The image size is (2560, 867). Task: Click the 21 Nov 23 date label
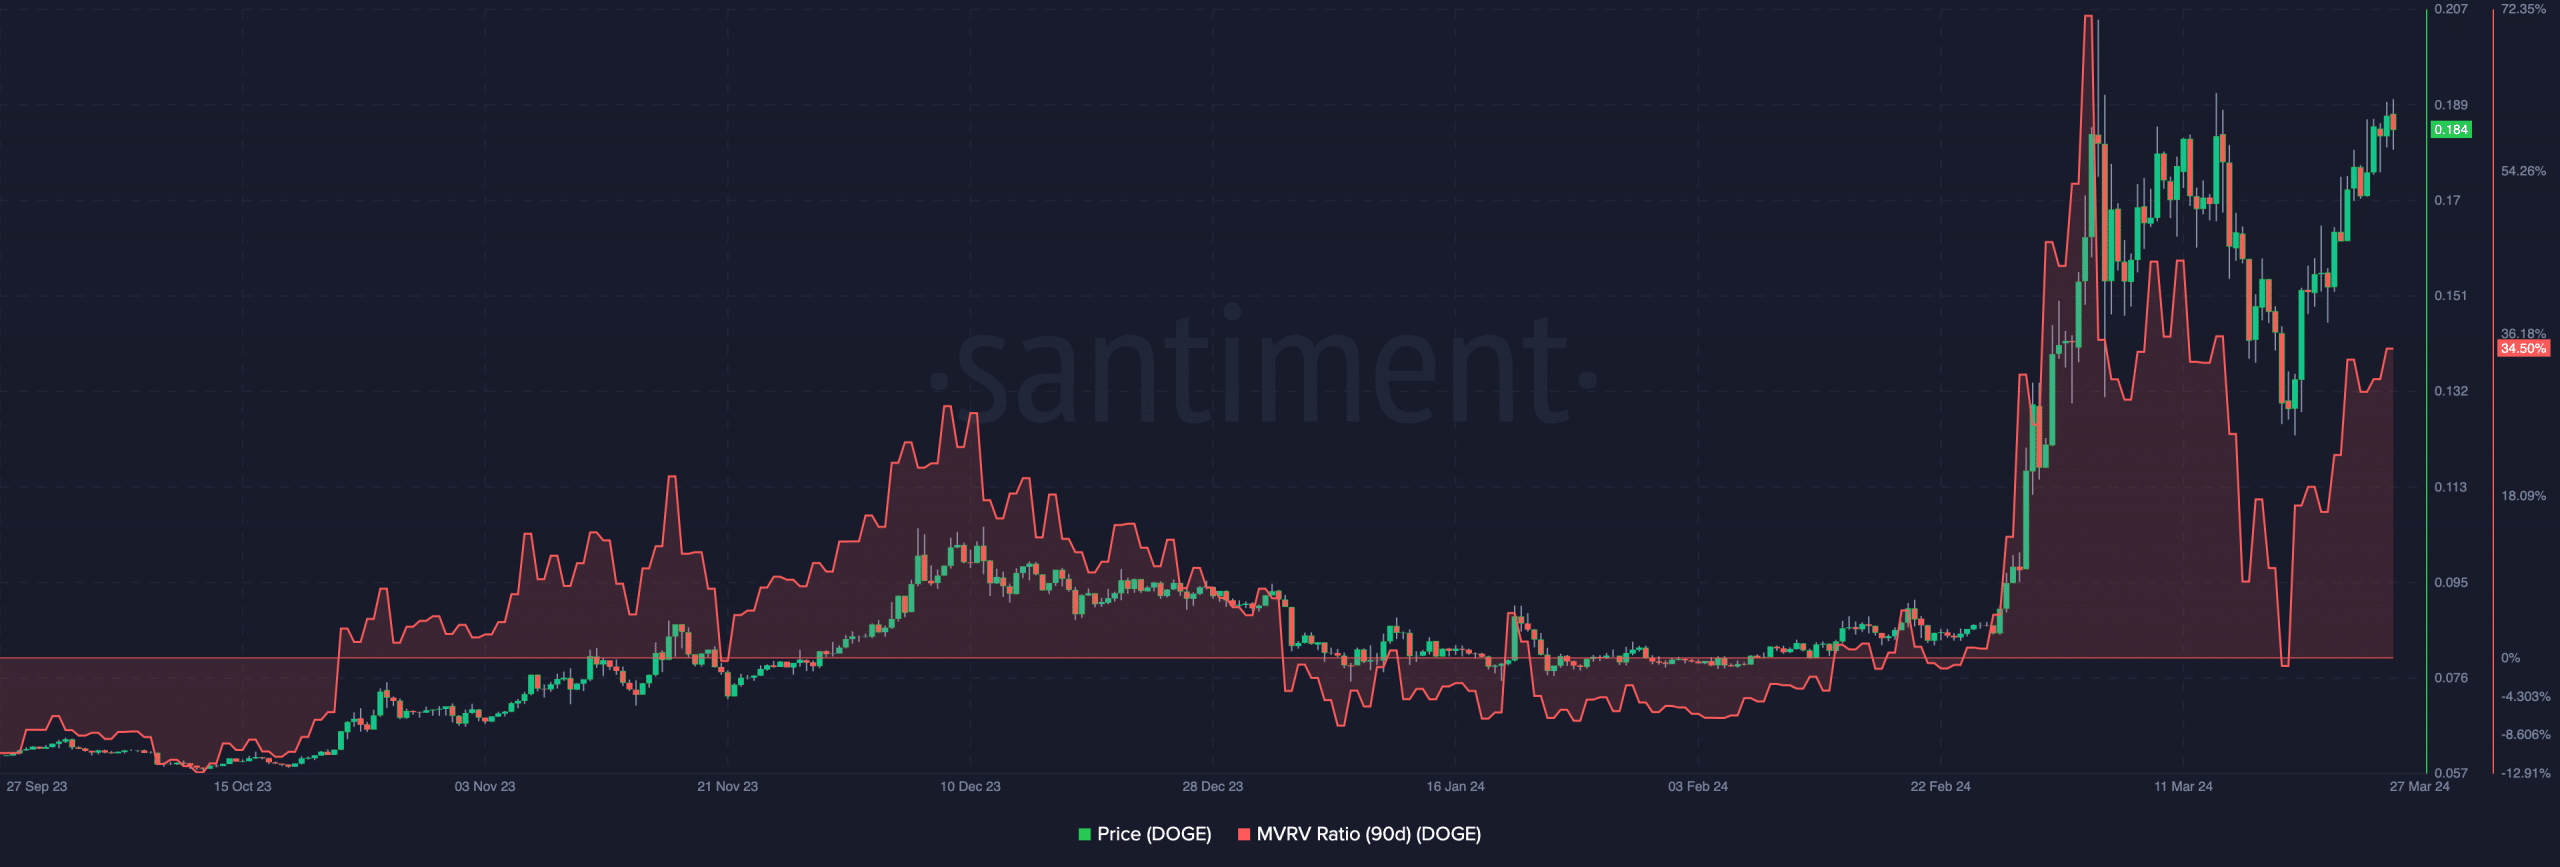tap(728, 786)
